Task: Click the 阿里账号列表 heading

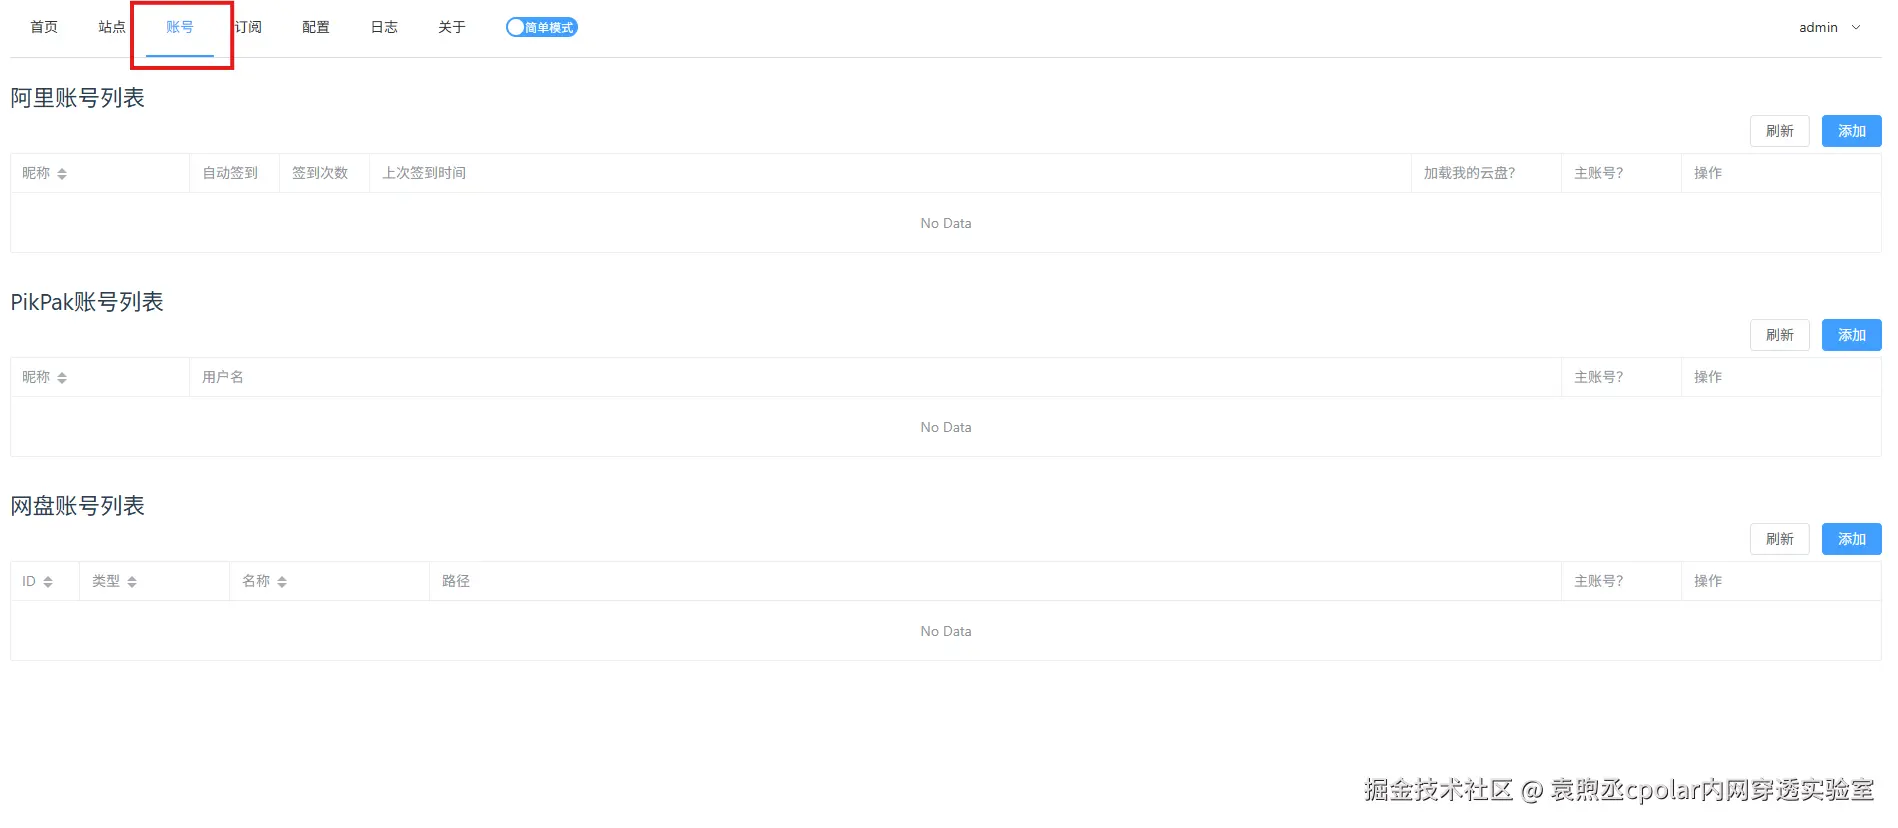Action: pyautogui.click(x=78, y=98)
